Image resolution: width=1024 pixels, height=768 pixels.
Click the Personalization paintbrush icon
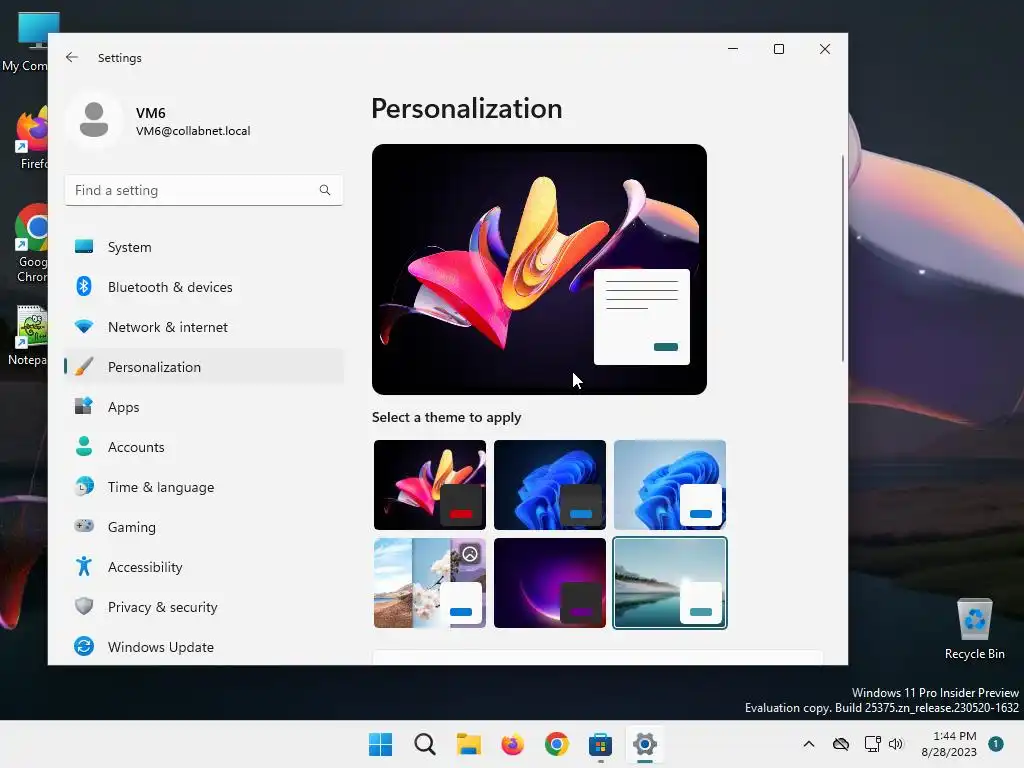point(84,366)
